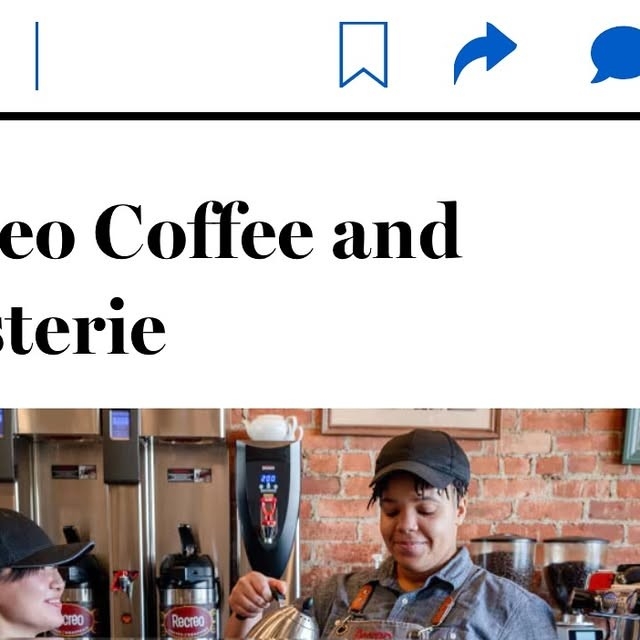640x640 pixels.
Task: Open the coffee shop hero photo
Action: 320,524
